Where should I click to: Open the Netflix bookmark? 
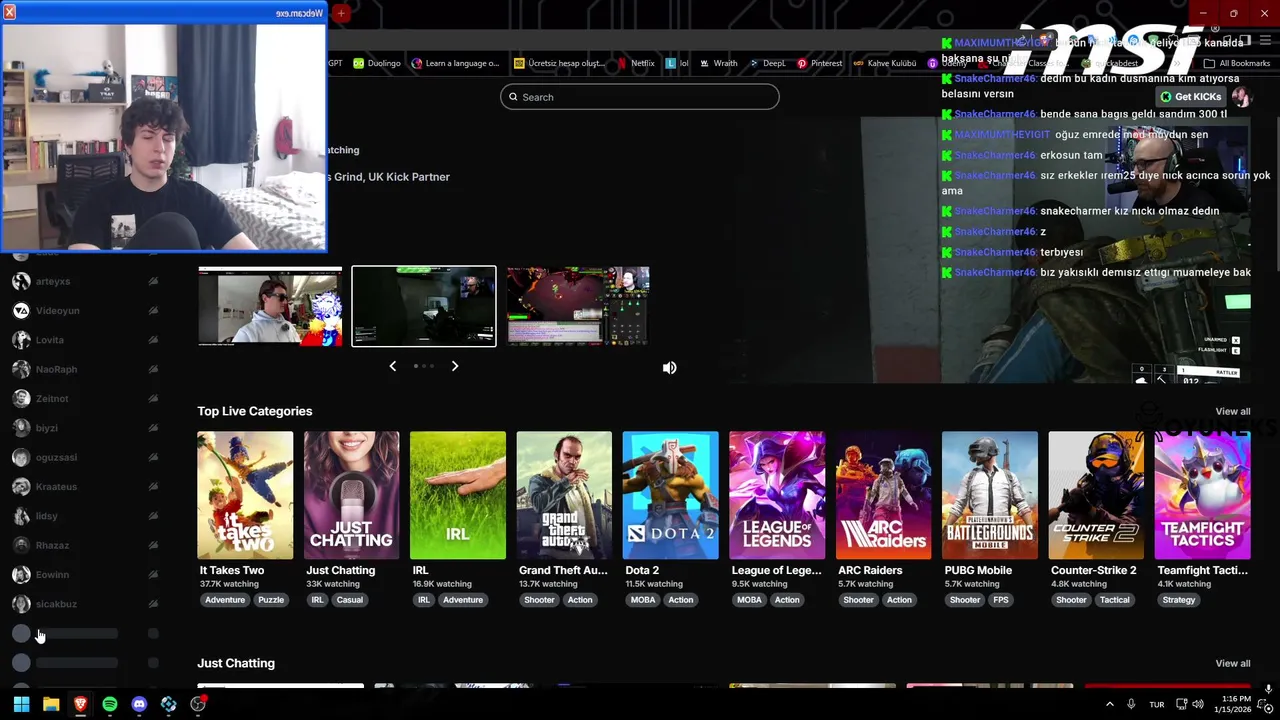(635, 63)
